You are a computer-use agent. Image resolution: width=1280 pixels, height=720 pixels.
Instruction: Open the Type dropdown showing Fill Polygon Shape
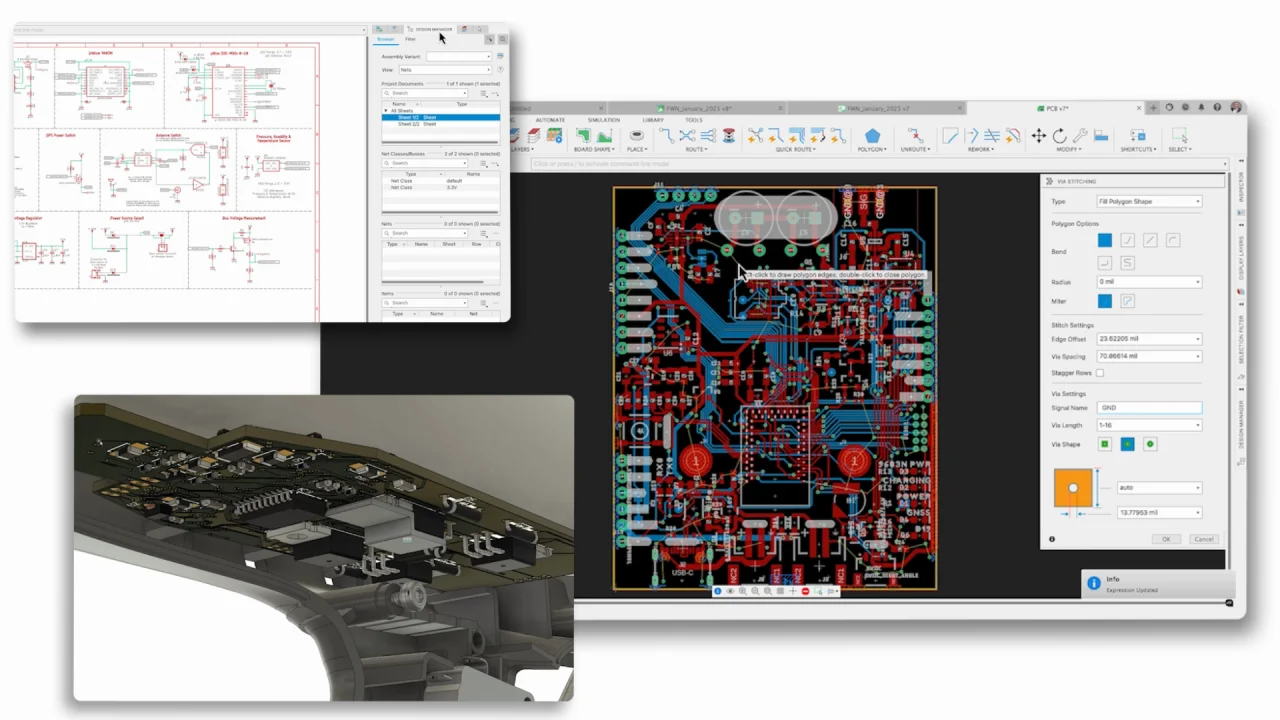coord(1149,202)
